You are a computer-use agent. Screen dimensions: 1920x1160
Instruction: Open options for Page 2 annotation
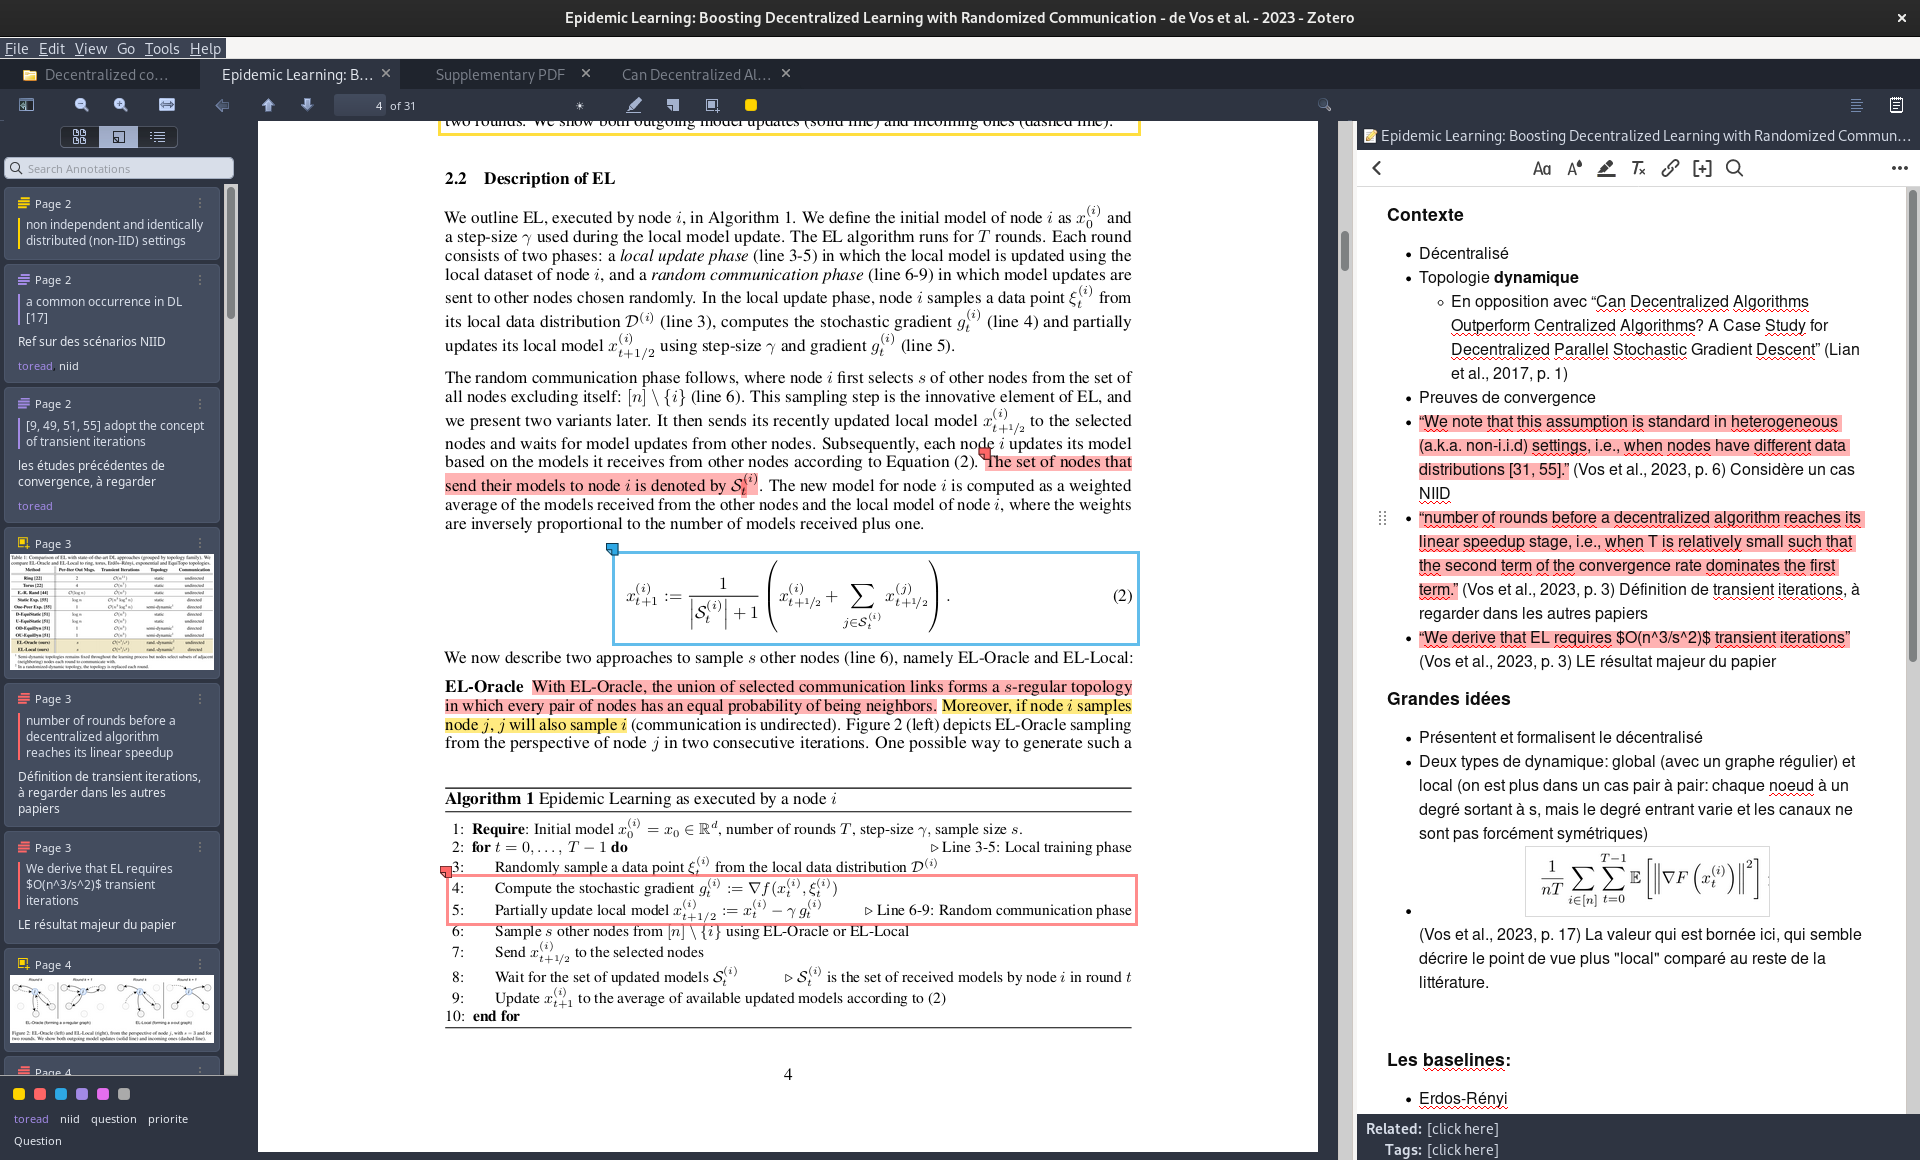[x=200, y=204]
